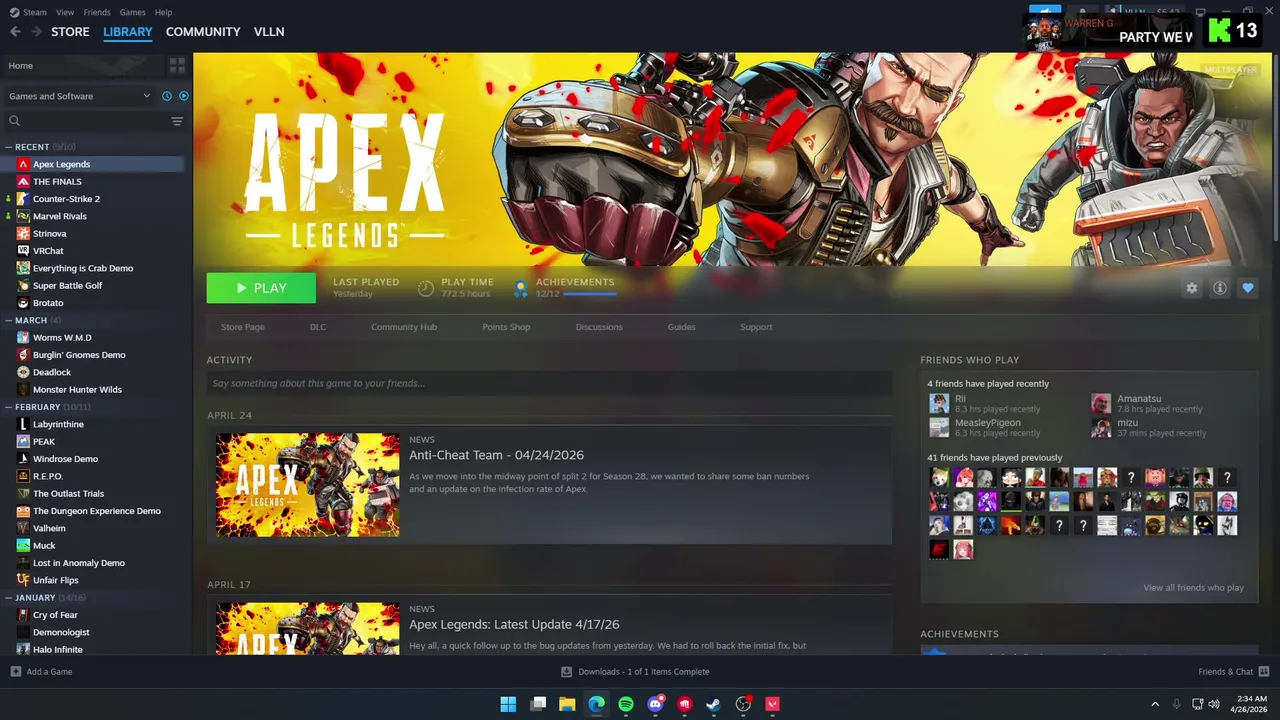Switch to the COMMUNITY tab
Image resolution: width=1280 pixels, height=720 pixels.
(x=203, y=32)
